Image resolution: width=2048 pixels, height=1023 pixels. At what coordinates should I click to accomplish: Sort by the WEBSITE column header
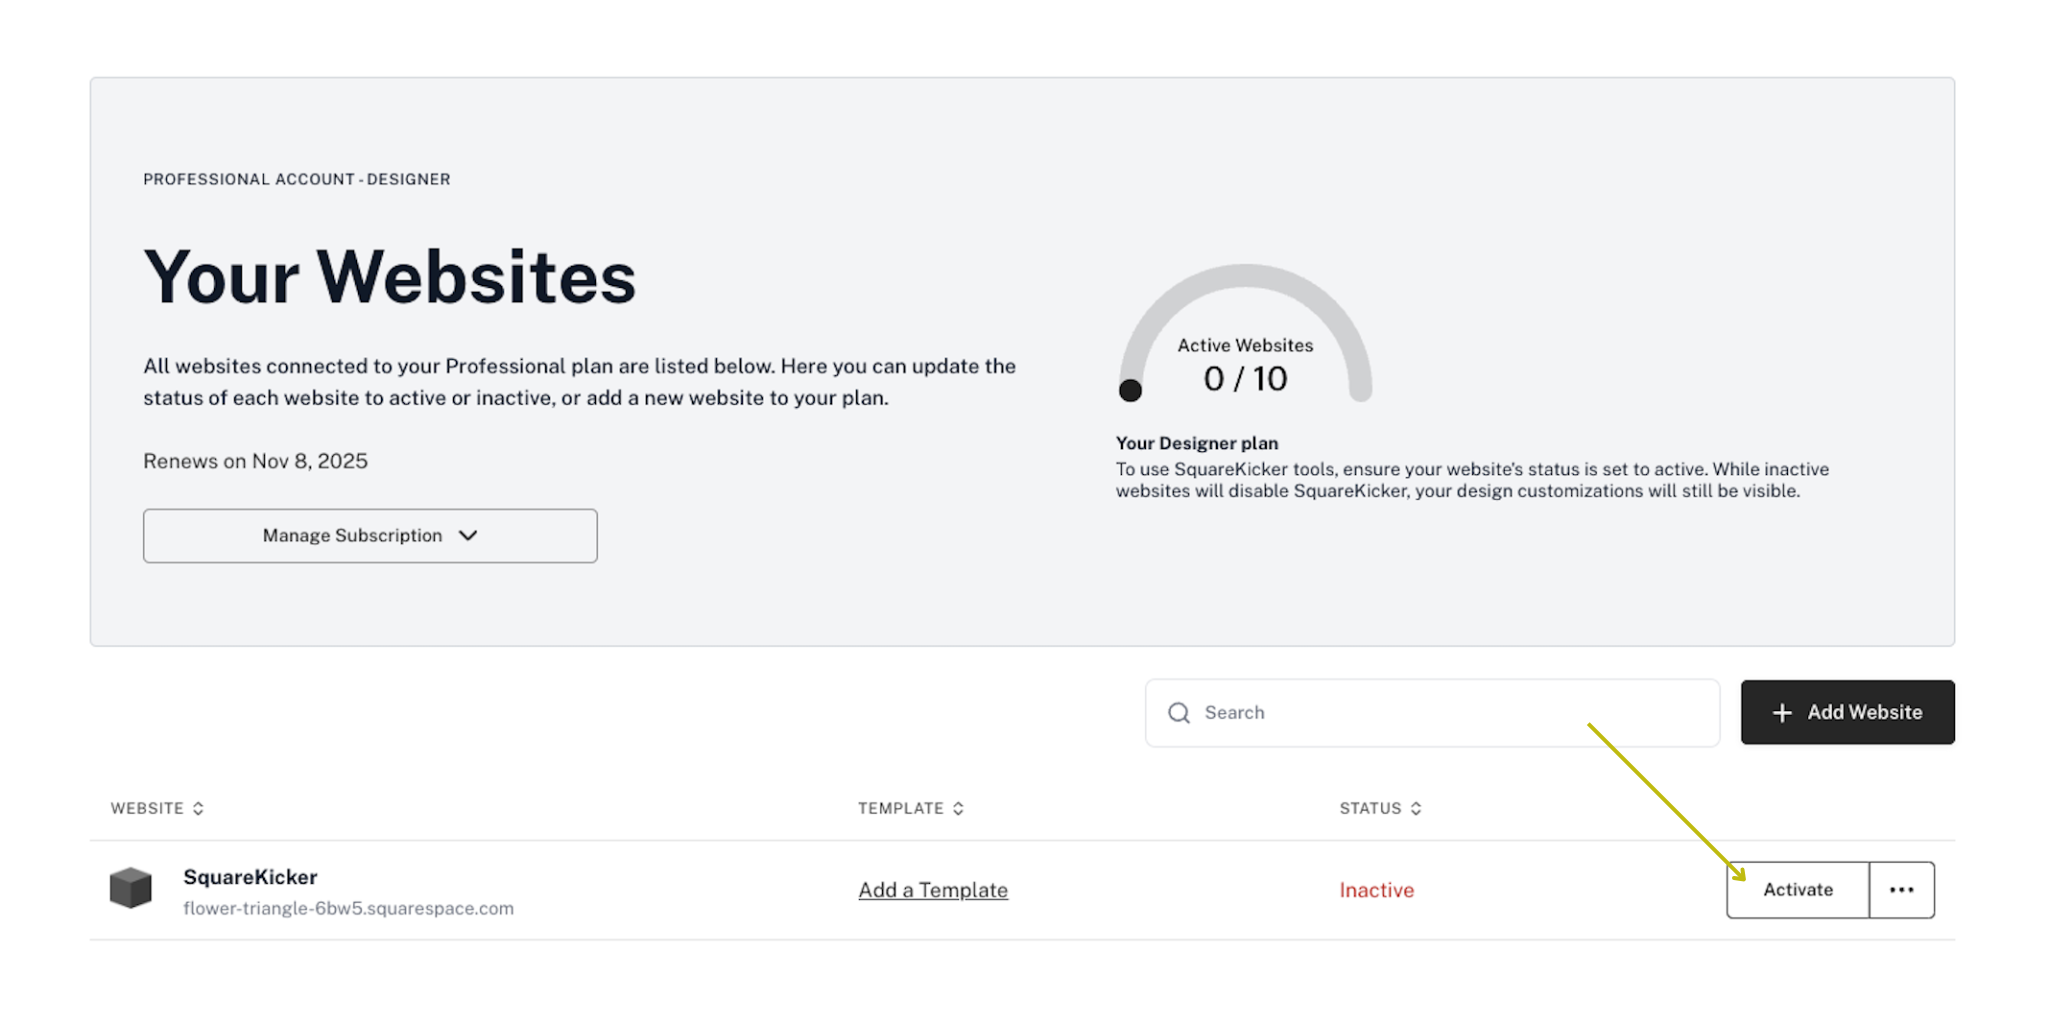(x=157, y=808)
